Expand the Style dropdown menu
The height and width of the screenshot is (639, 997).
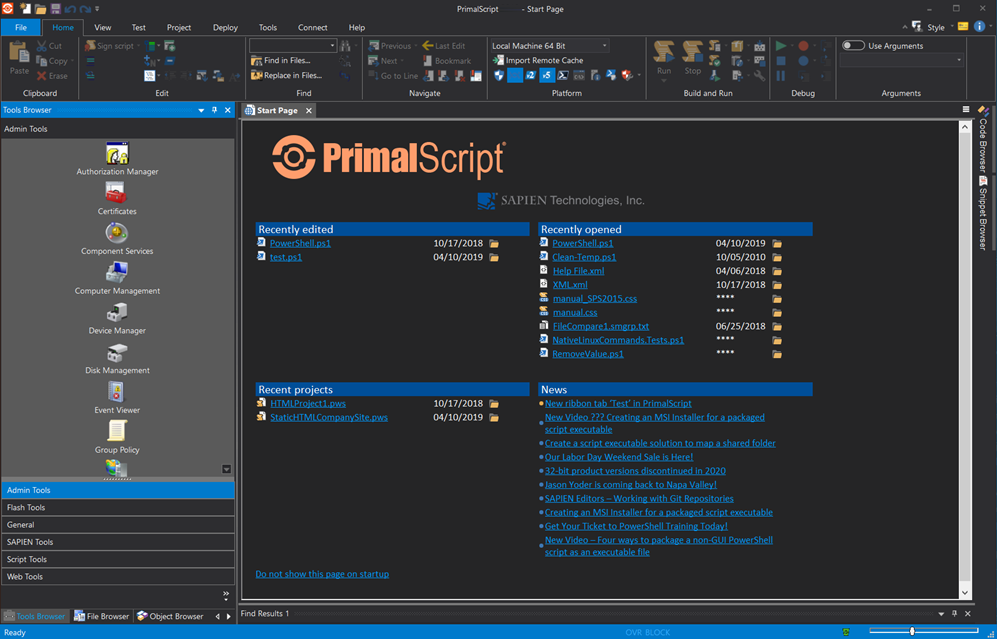[x=952, y=27]
